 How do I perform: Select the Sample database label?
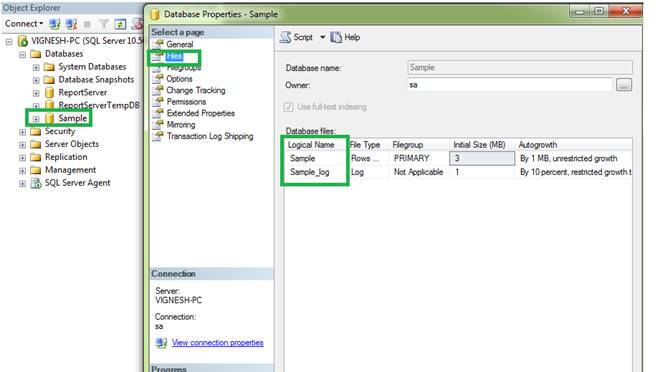72,118
